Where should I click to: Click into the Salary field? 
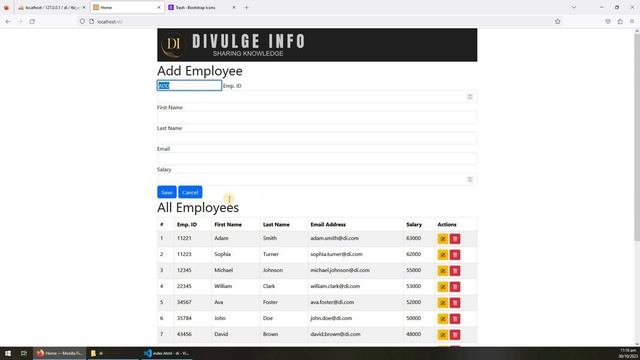click(x=317, y=180)
